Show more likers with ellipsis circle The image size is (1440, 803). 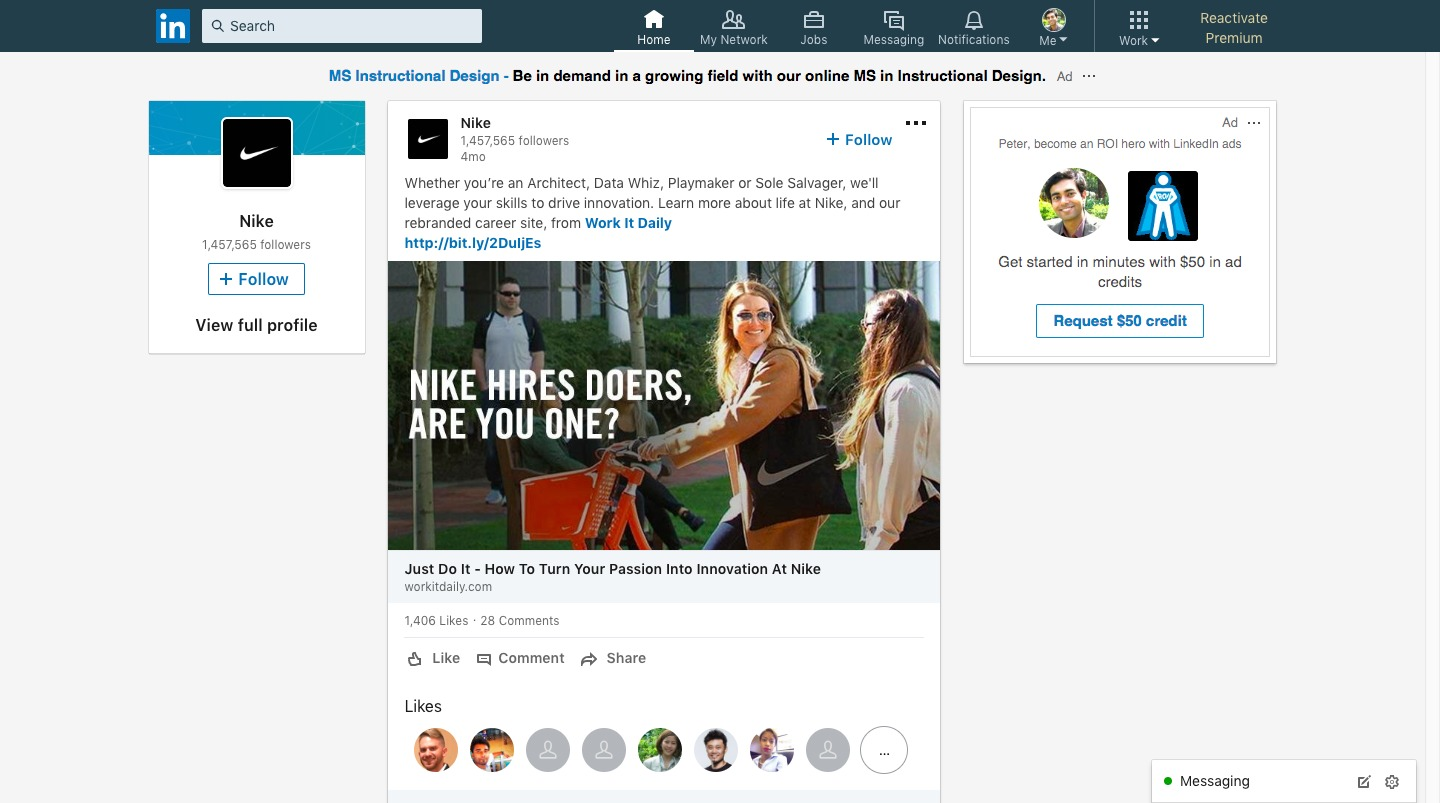[x=884, y=750]
